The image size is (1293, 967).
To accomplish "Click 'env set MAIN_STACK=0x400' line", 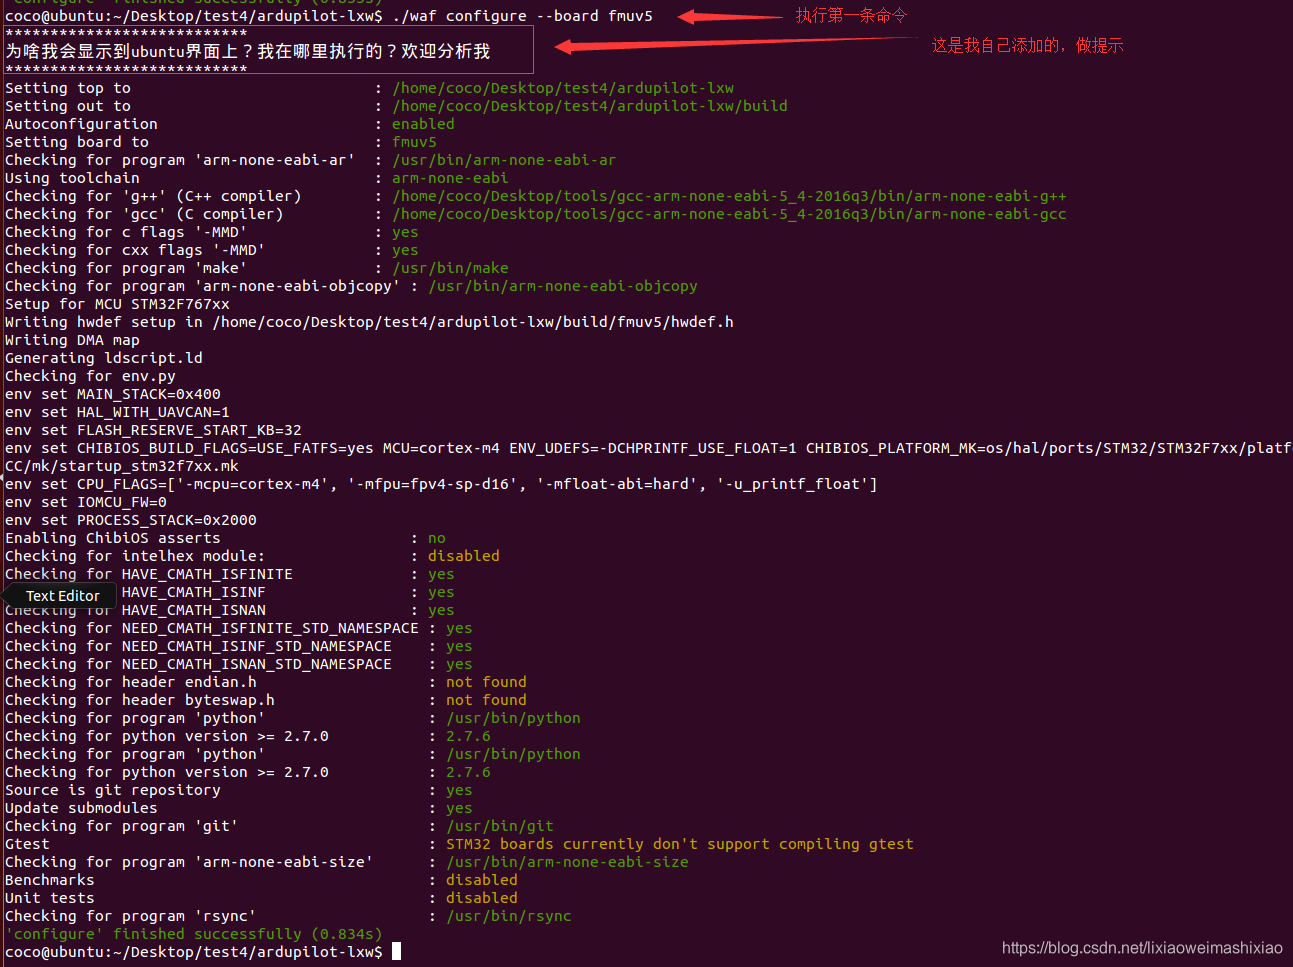I will (113, 394).
